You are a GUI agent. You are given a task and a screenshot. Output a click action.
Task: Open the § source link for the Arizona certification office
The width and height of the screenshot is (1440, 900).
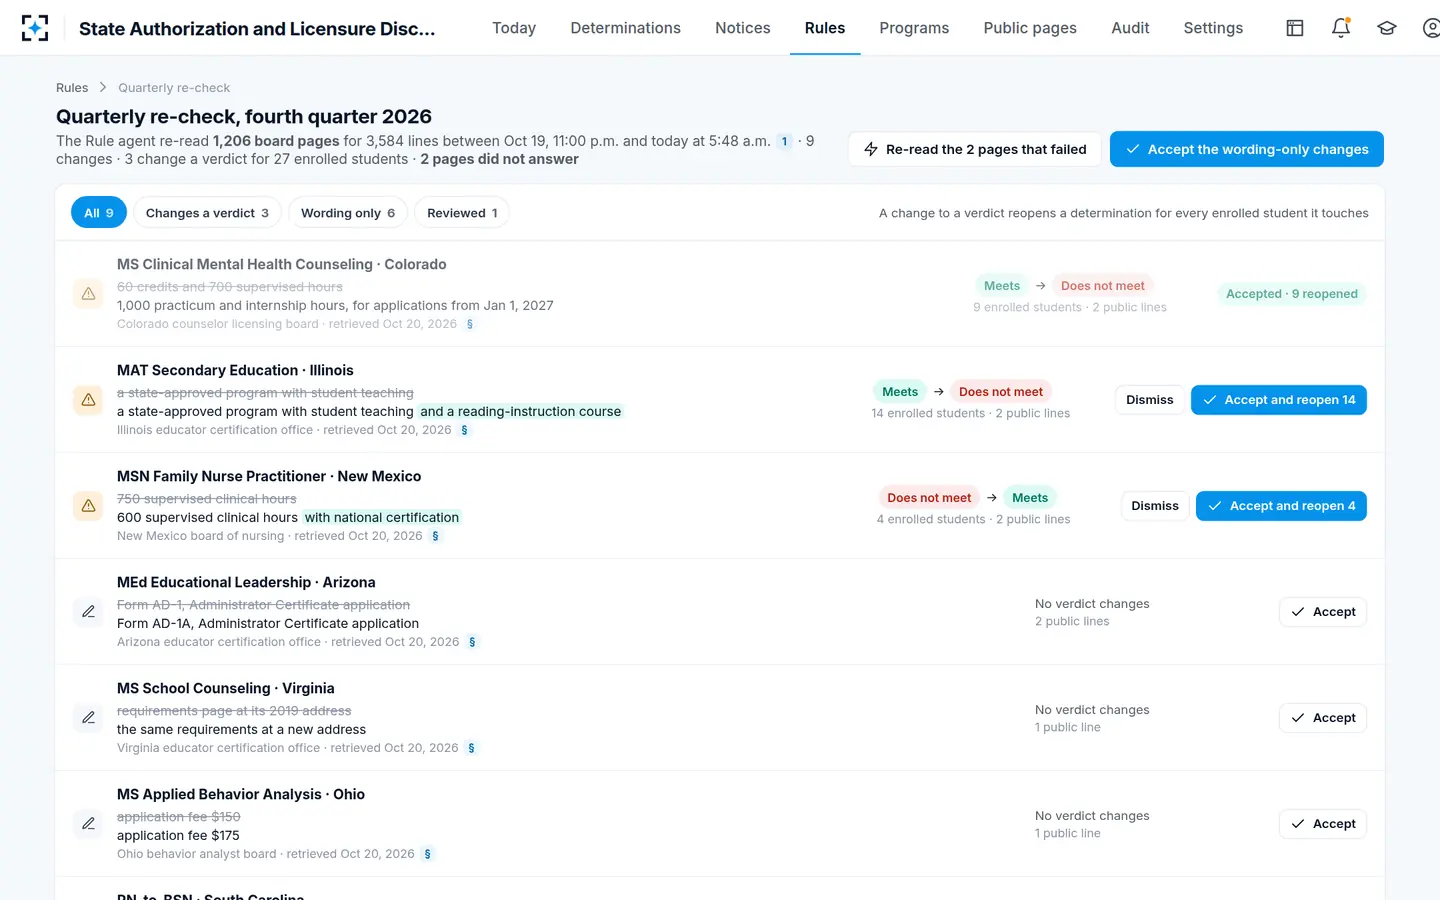coord(472,642)
